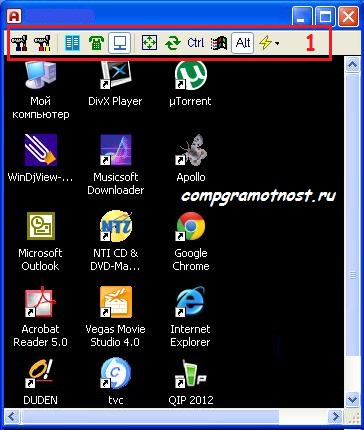Click the vertical scrollbar up arrow

pyautogui.click(x=352, y=65)
